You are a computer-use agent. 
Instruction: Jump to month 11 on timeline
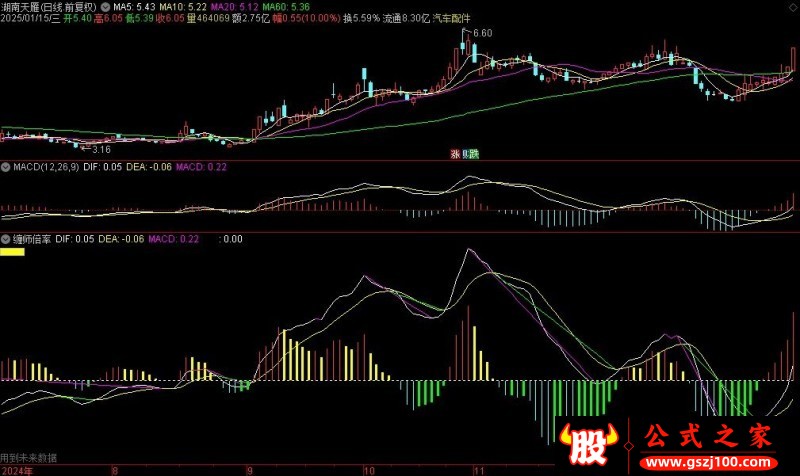[479, 470]
